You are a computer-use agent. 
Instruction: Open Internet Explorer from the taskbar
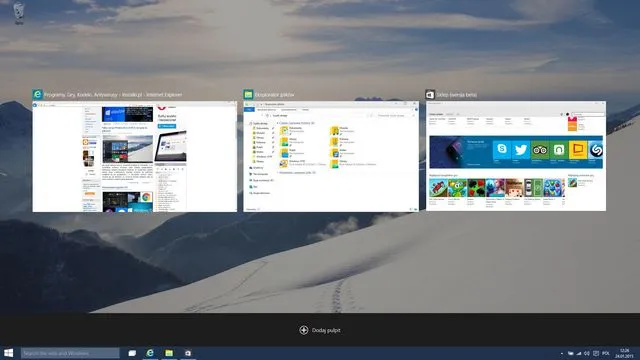[150, 353]
